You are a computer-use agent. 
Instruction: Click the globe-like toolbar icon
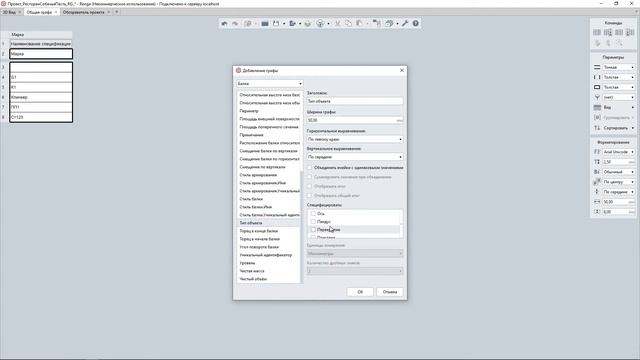(320, 24)
